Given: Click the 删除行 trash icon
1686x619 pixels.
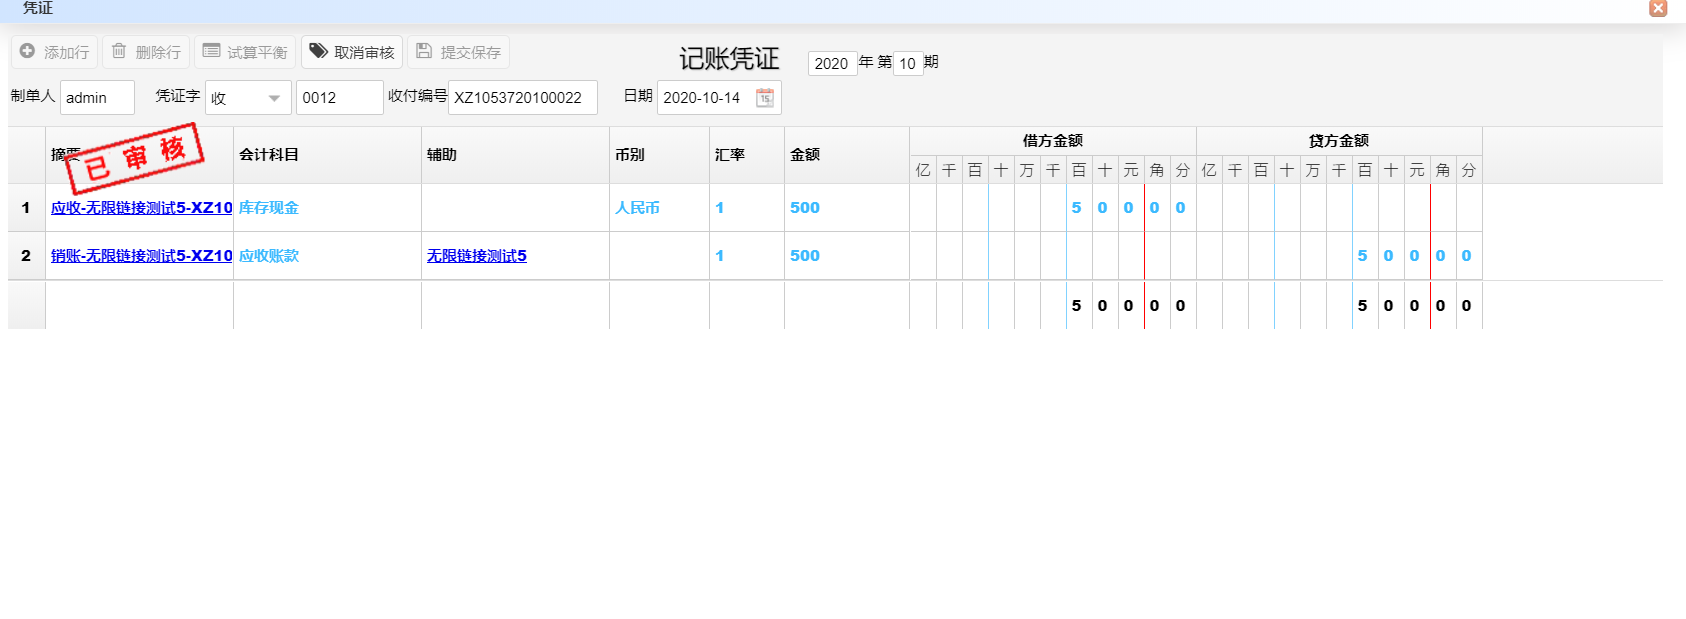Looking at the screenshot, I should [x=119, y=51].
